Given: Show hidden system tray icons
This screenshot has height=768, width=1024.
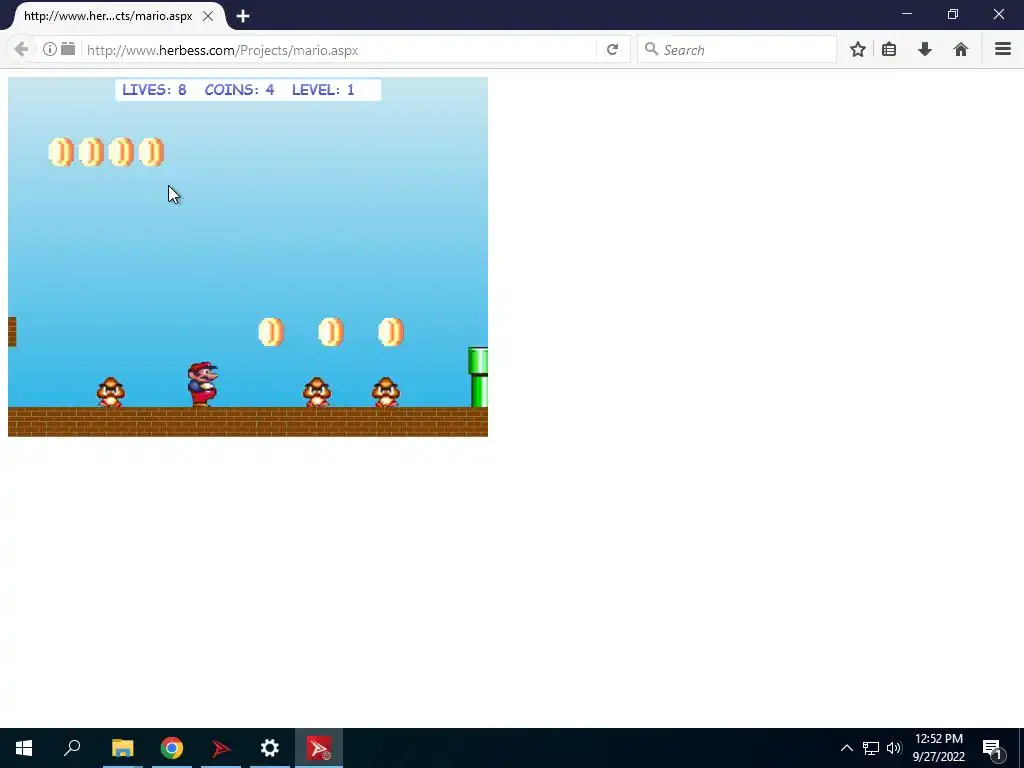Looking at the screenshot, I should [x=846, y=748].
